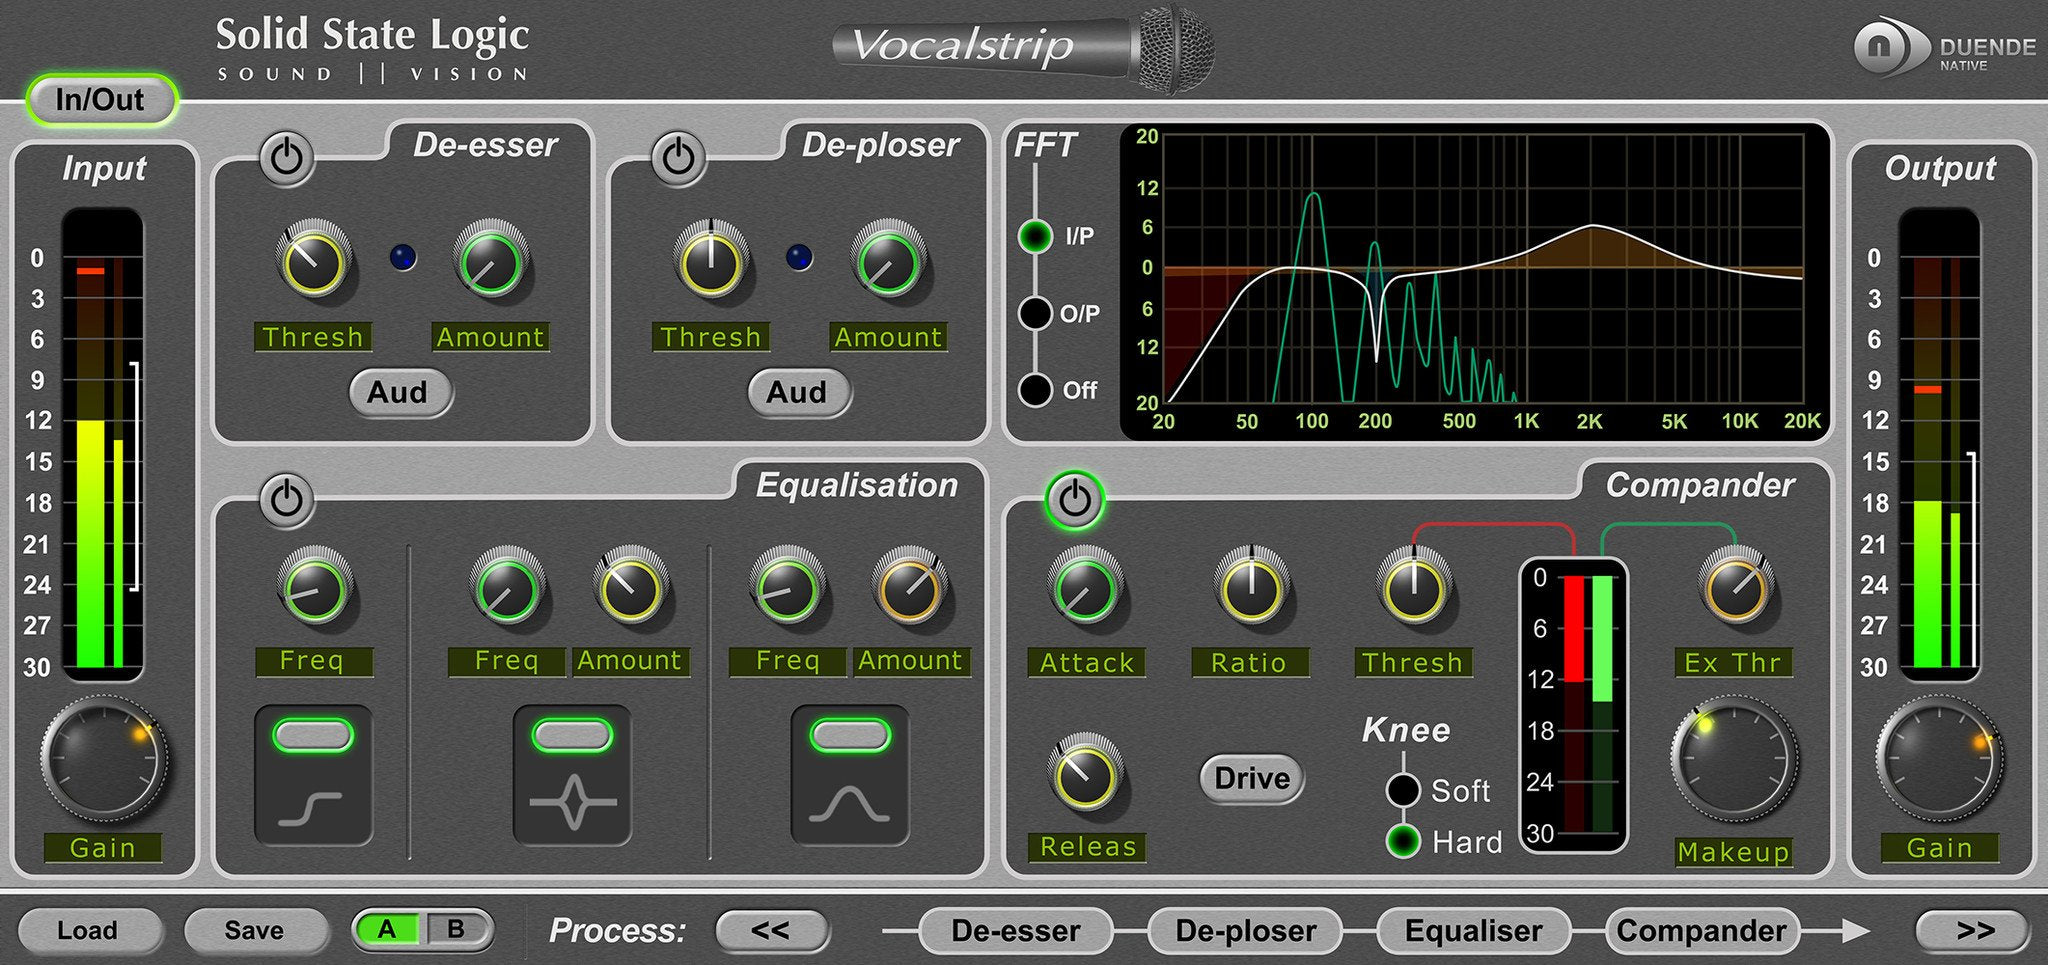Click the Save preset button
The image size is (2048, 965).
click(x=255, y=931)
